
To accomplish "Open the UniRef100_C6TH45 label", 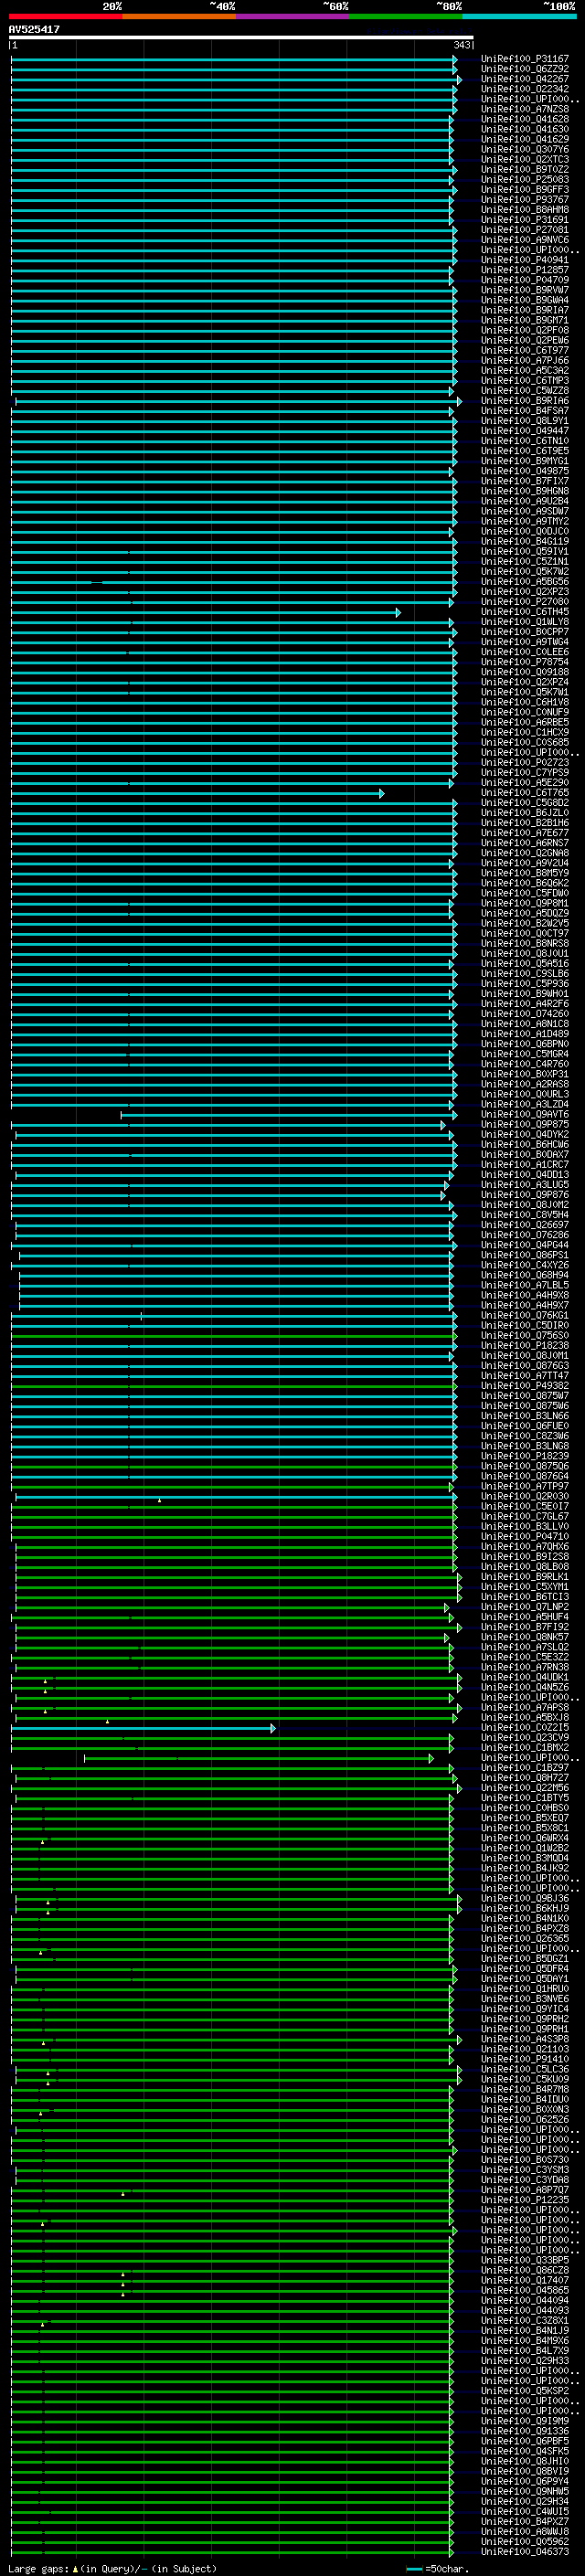I will 525,612.
